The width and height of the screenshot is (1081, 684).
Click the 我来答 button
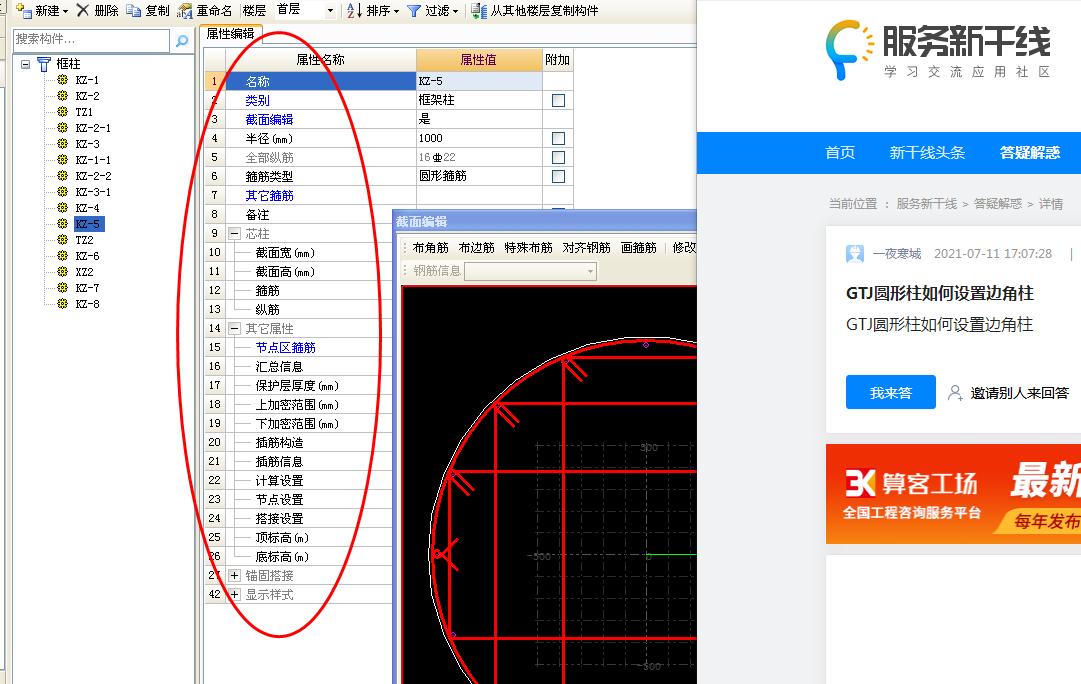pyautogui.click(x=891, y=392)
